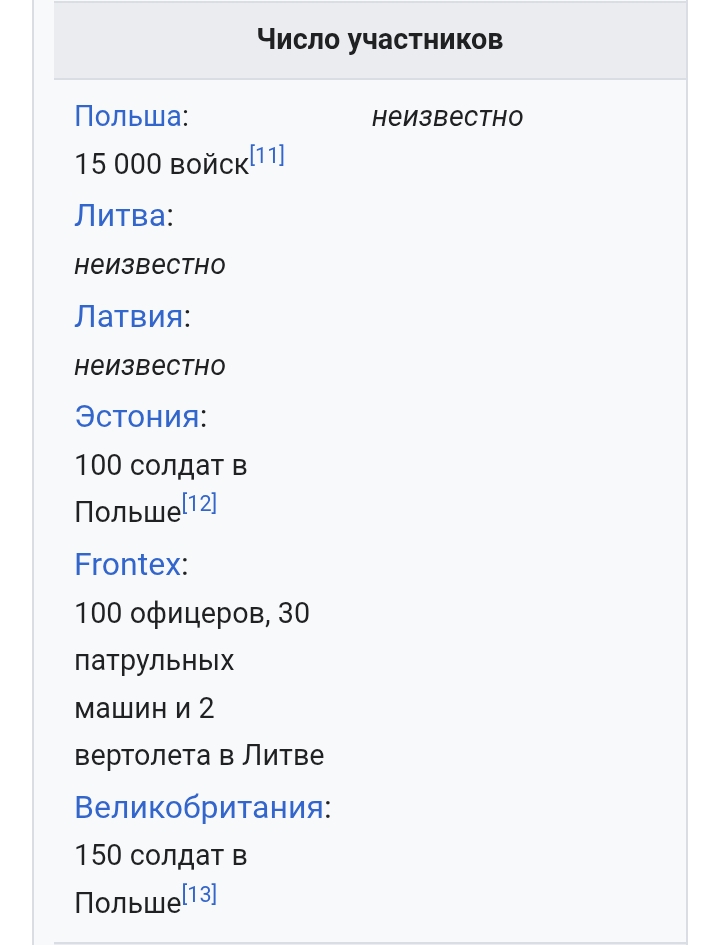The width and height of the screenshot is (720, 945).
Task: Open the Великобритания link
Action: 199,807
